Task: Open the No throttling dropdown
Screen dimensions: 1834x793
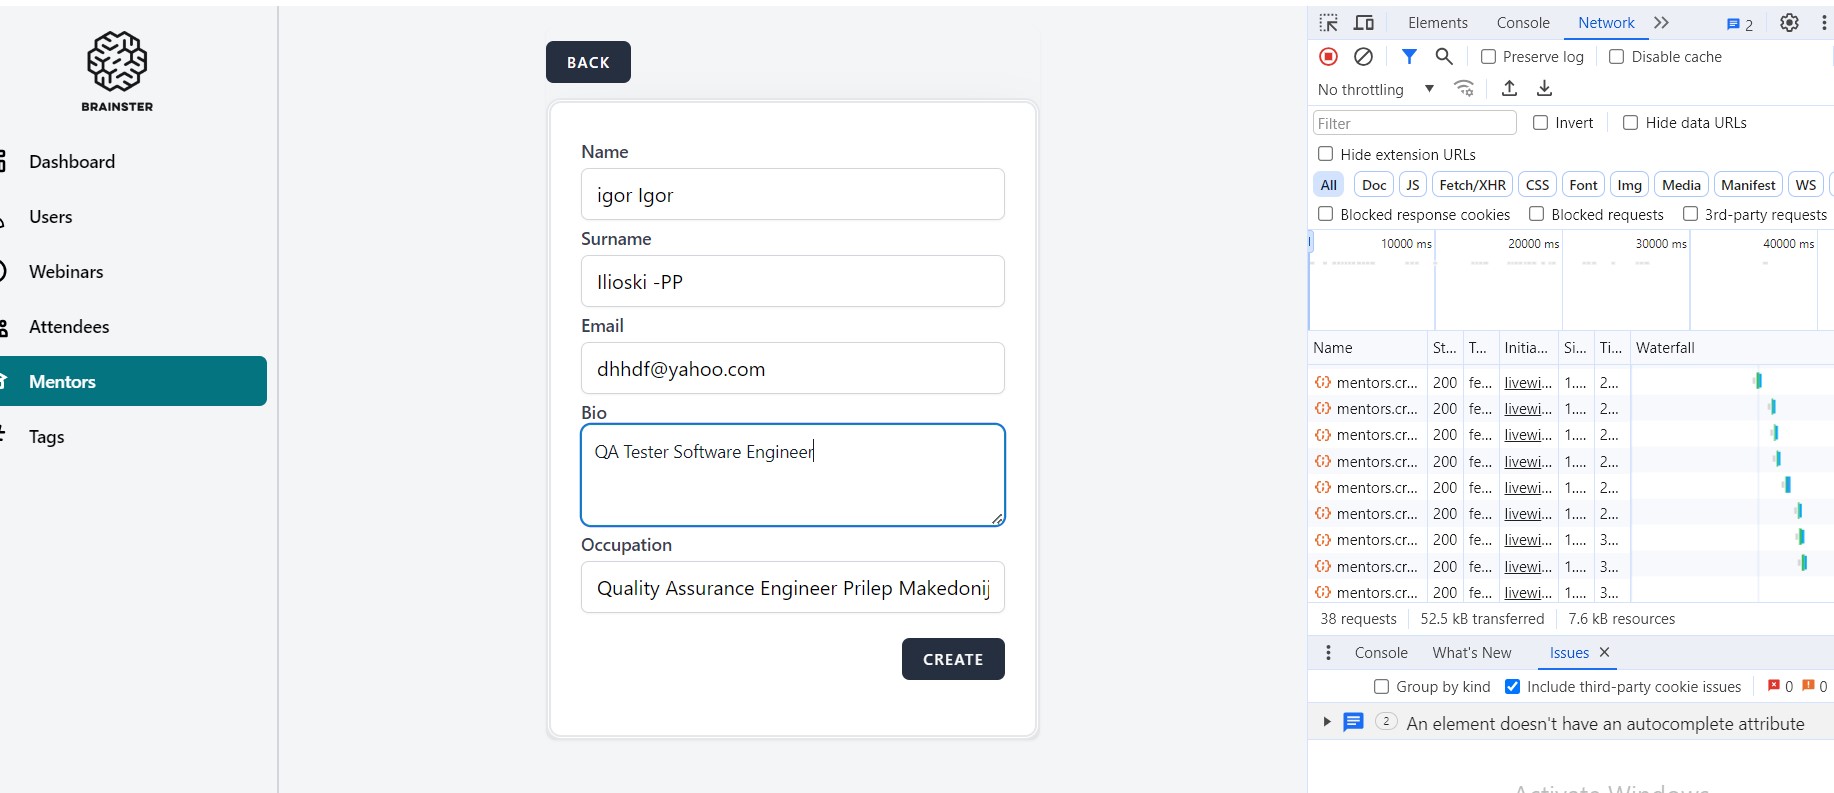Action: pyautogui.click(x=1376, y=89)
